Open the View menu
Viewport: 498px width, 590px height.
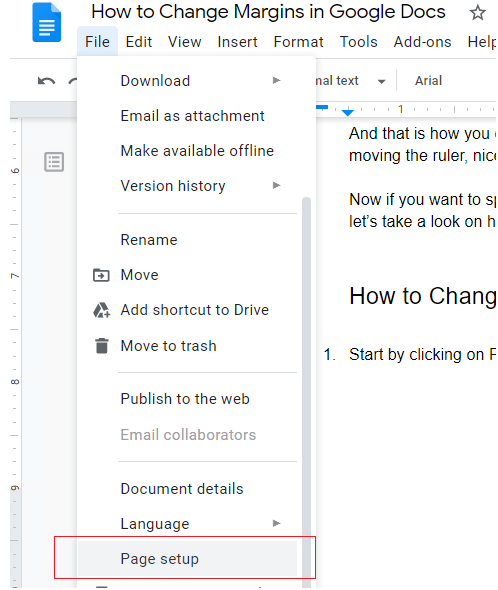pyautogui.click(x=184, y=42)
